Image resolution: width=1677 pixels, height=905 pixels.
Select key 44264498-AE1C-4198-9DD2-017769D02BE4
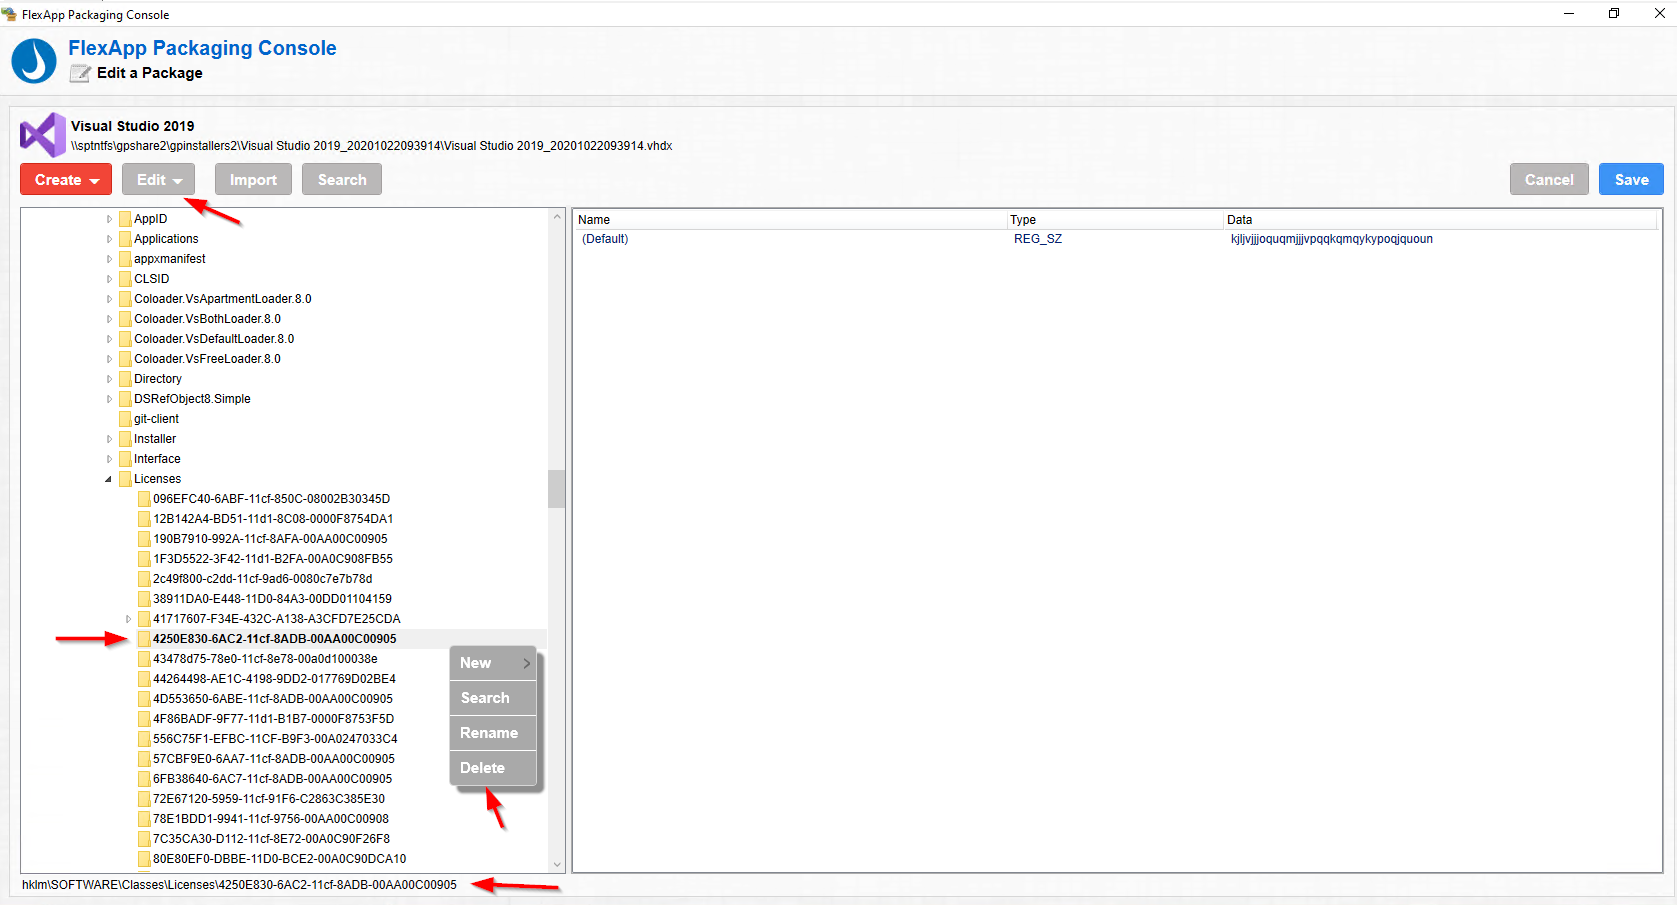point(274,679)
